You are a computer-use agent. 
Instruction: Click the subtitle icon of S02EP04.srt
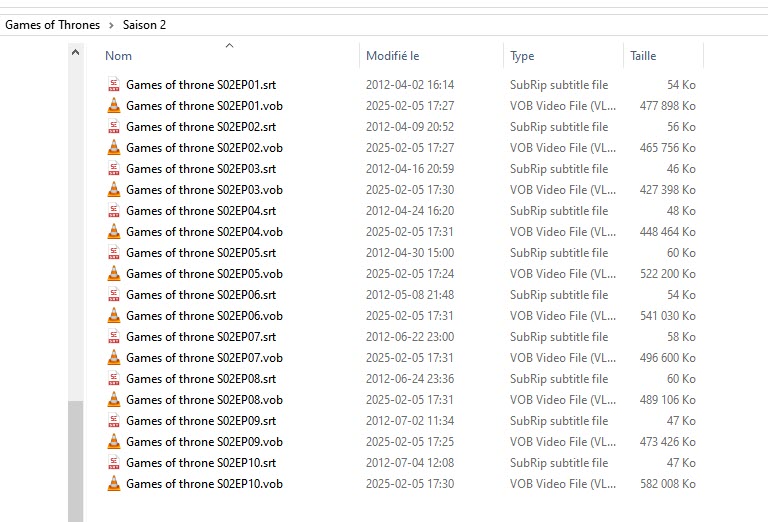pos(114,211)
